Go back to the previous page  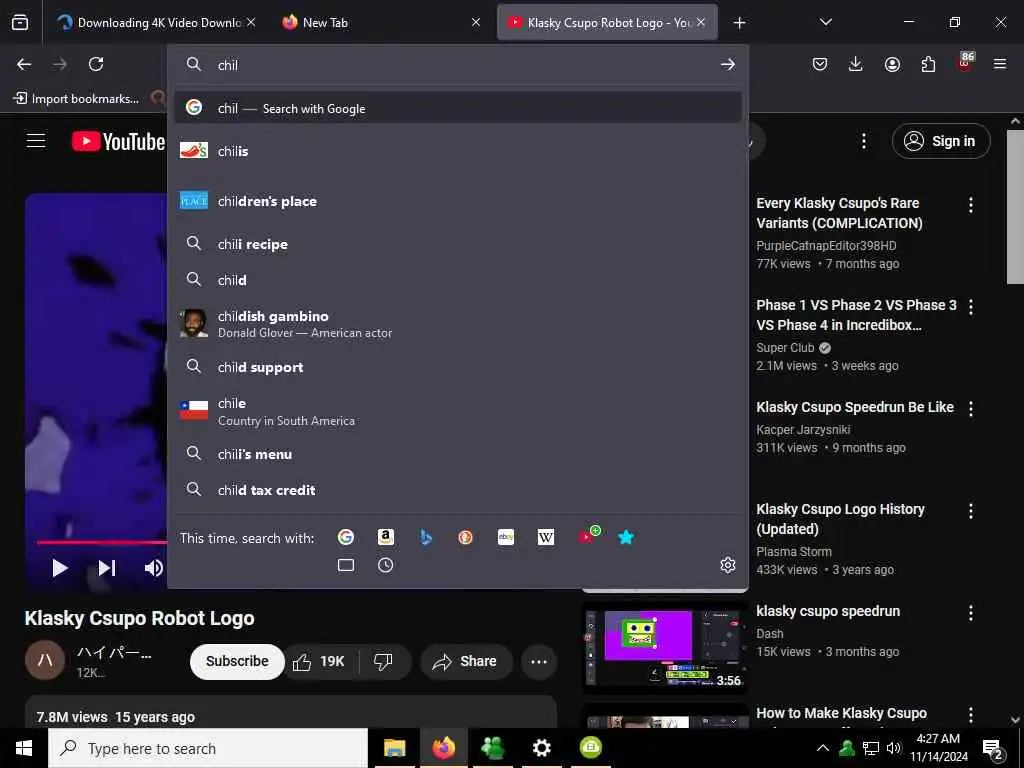pyautogui.click(x=24, y=64)
